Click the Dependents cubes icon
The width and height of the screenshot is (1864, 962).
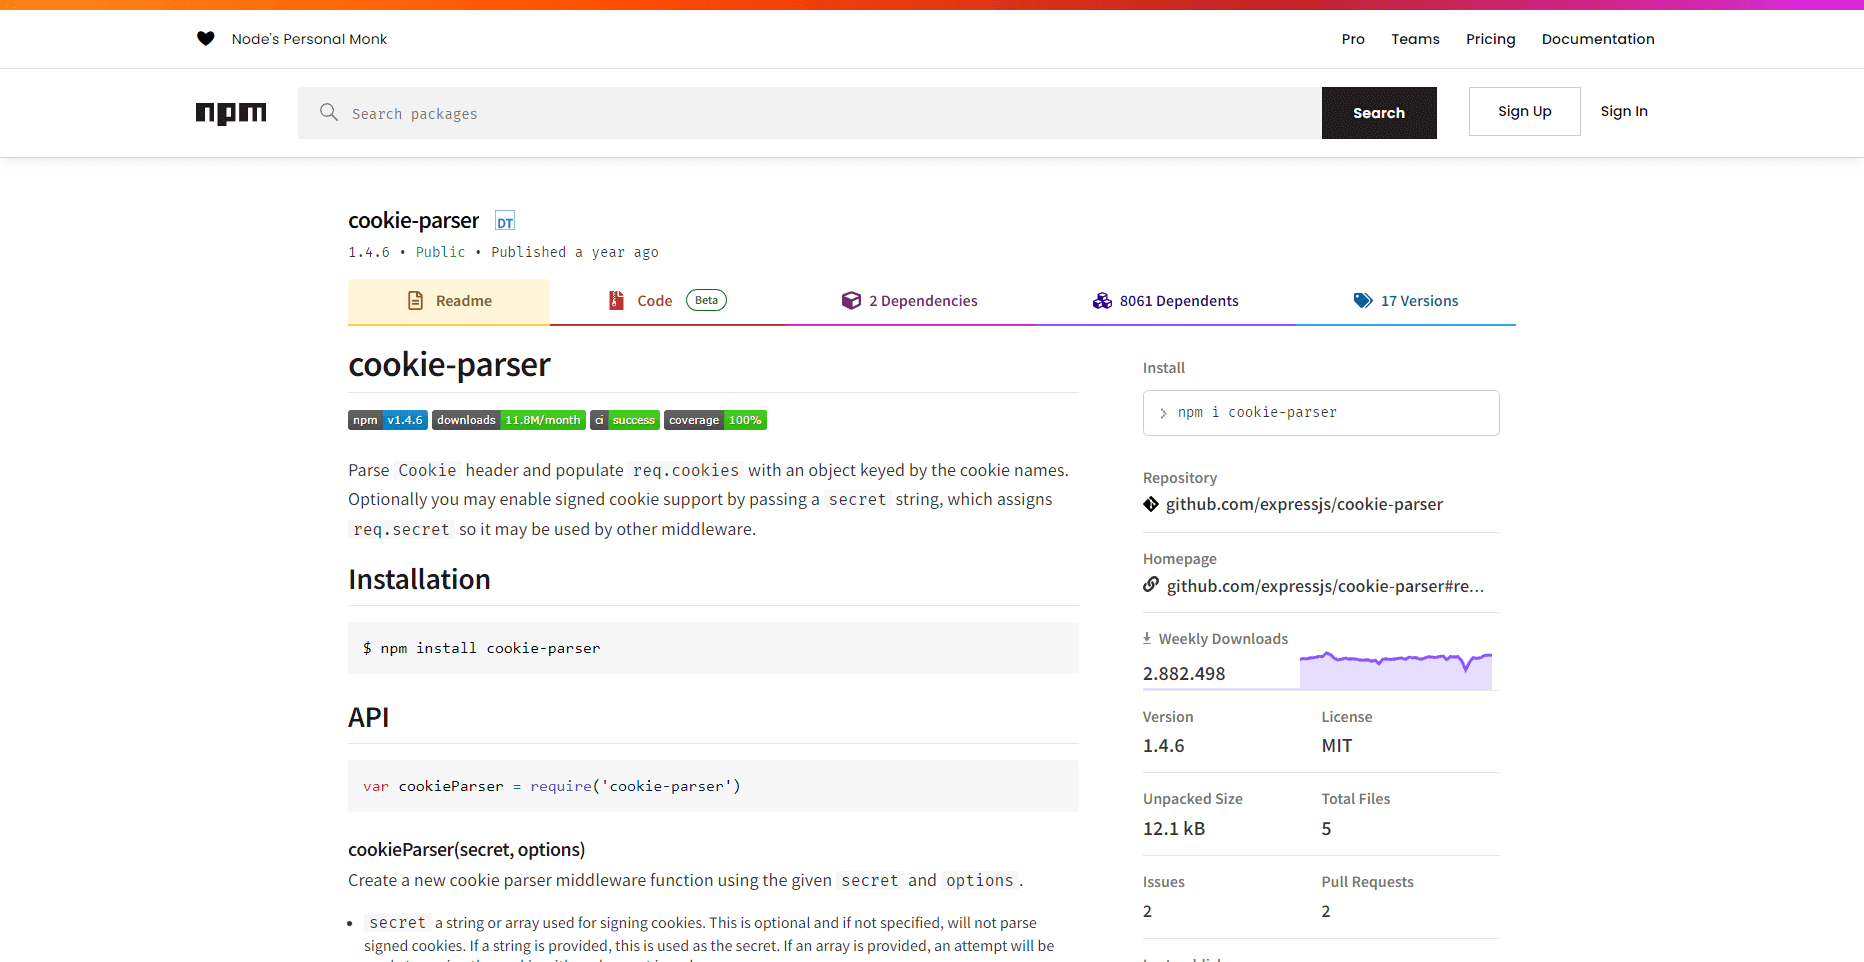(1102, 301)
